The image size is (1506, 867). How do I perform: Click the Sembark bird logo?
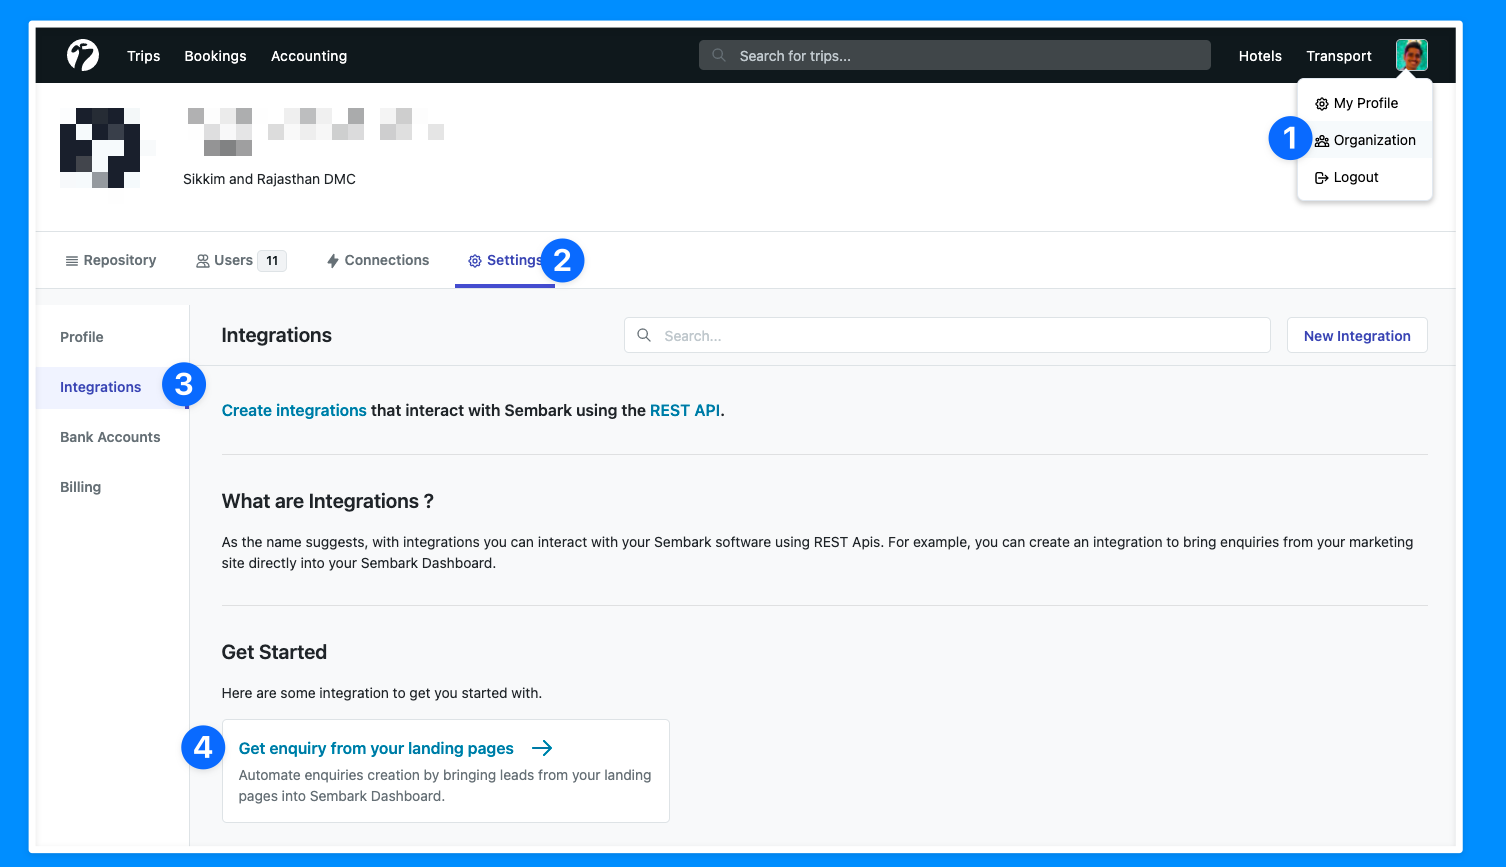[83, 55]
